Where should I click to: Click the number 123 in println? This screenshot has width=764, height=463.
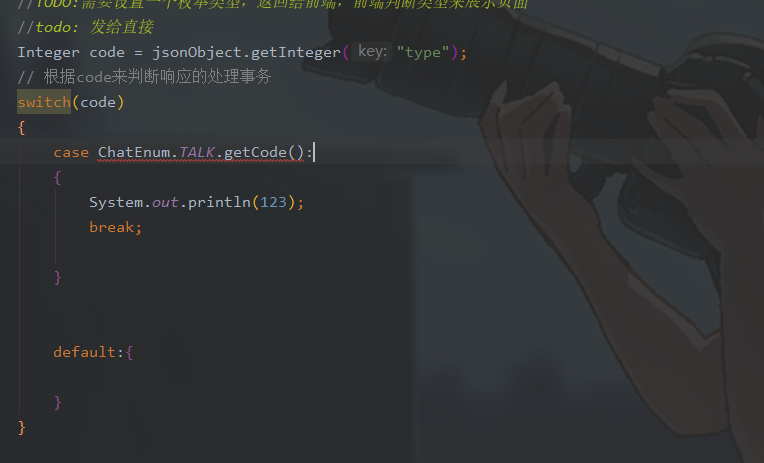click(273, 202)
